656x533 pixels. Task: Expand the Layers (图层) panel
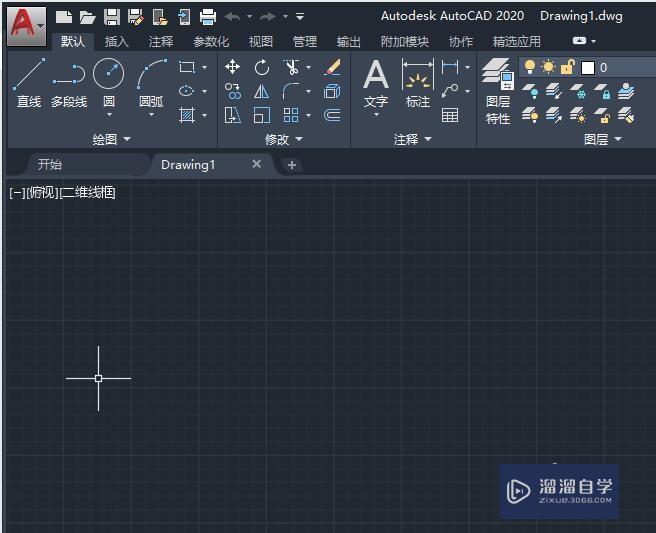603,139
